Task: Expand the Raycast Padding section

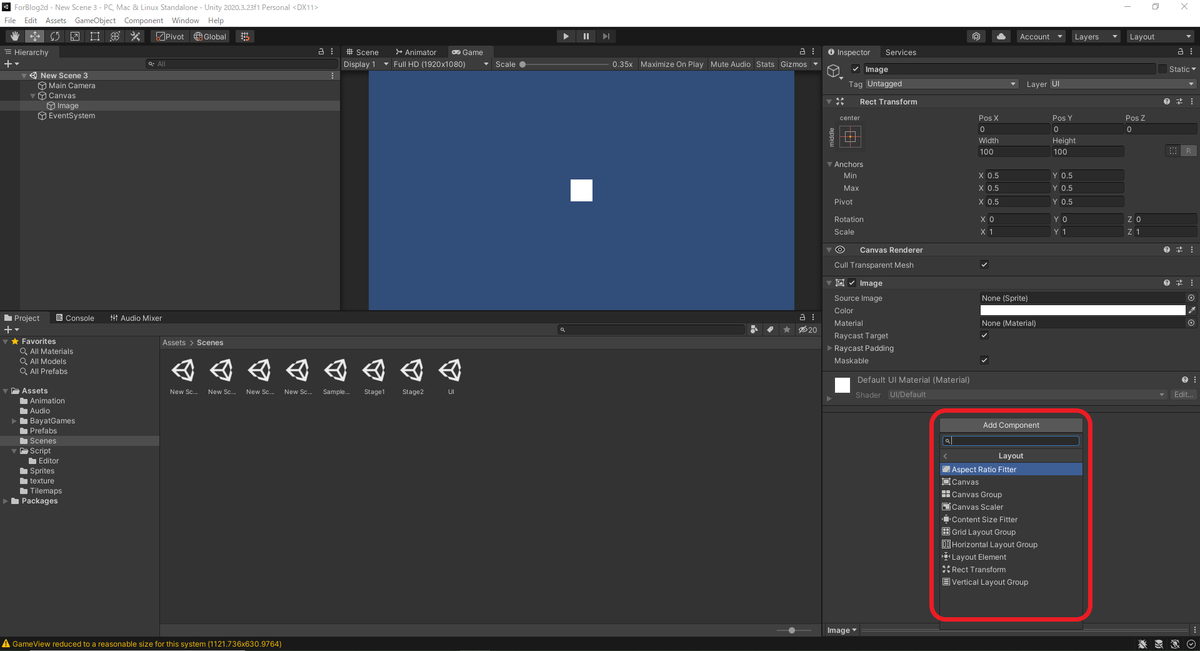Action: [831, 348]
